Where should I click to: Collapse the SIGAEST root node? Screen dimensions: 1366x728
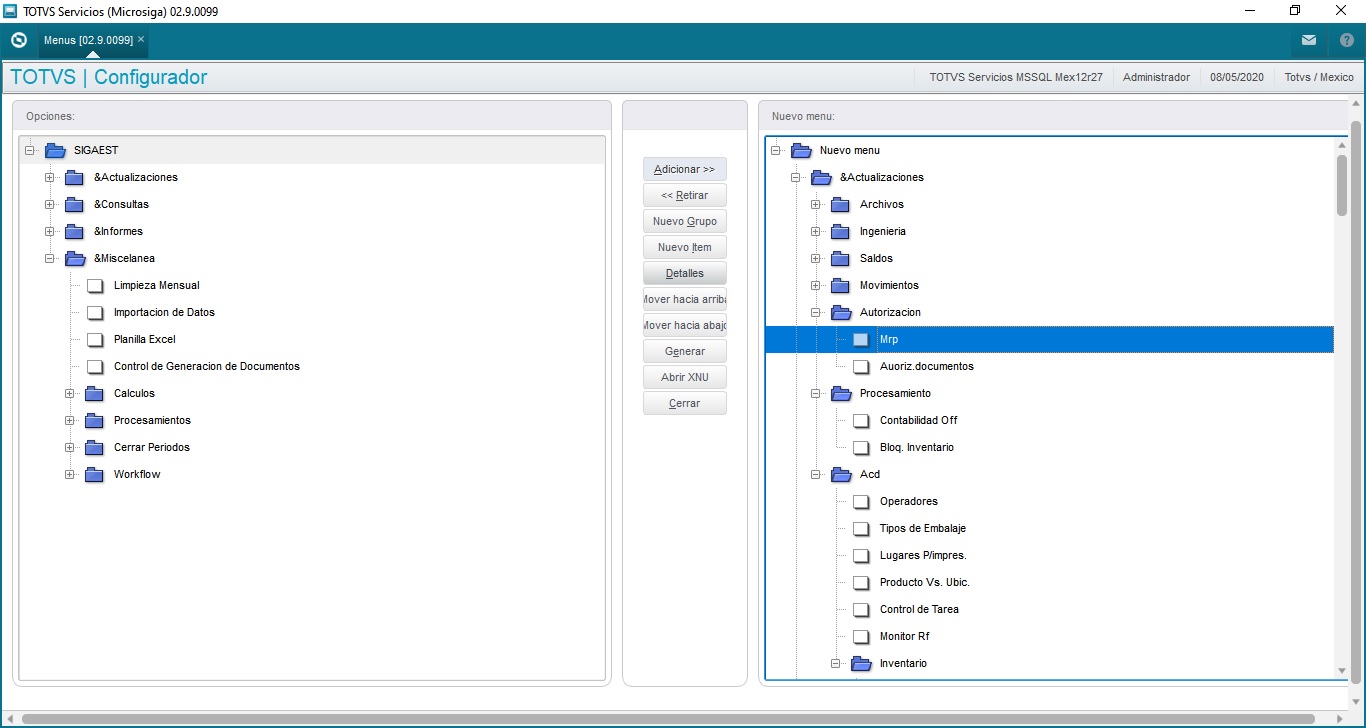point(30,150)
